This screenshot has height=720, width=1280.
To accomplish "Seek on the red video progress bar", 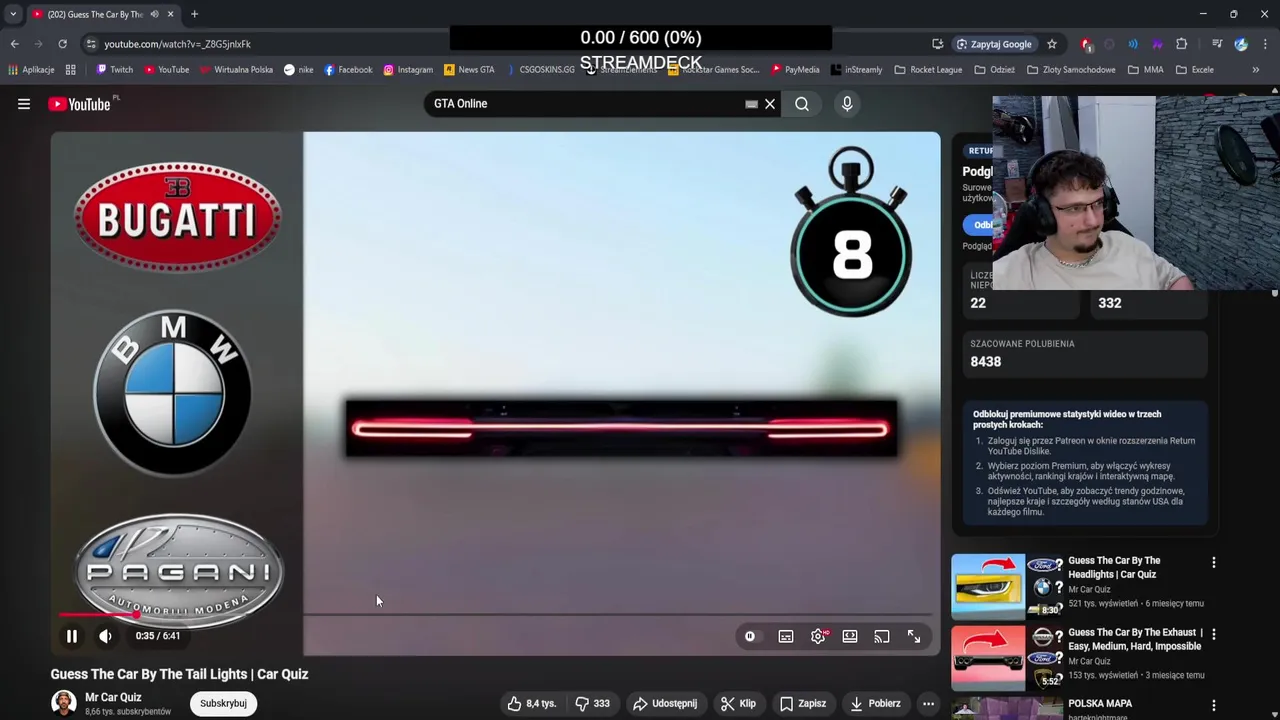I will 495,615.
